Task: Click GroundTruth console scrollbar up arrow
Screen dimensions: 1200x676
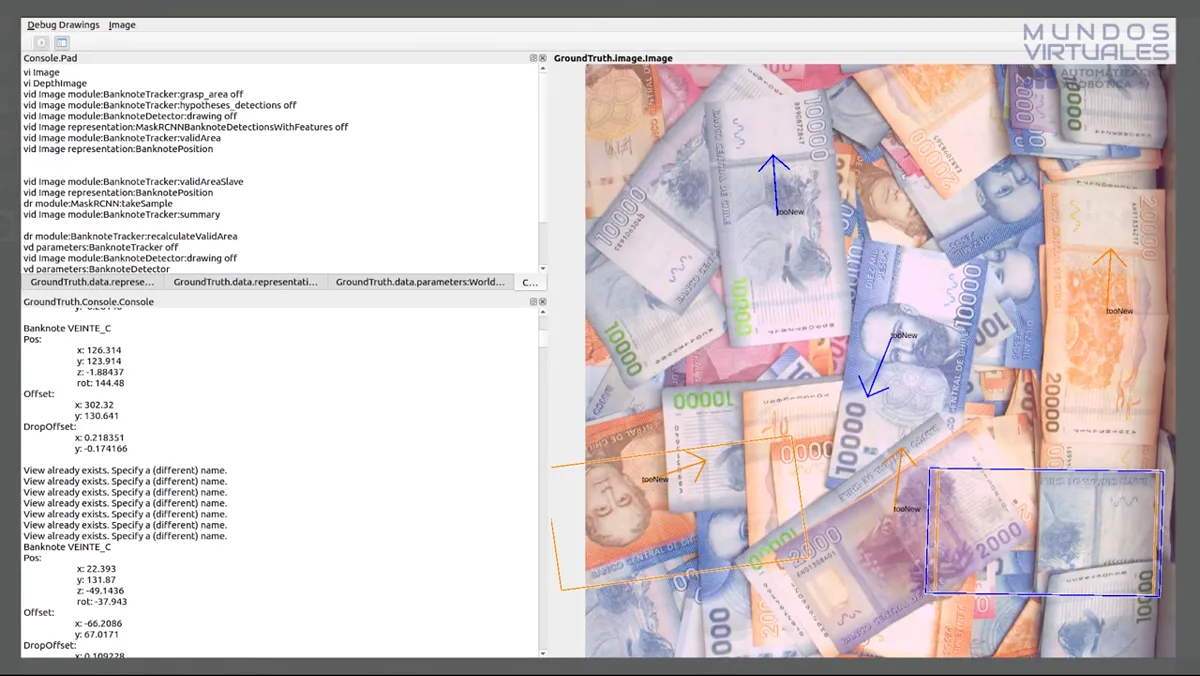Action: point(543,313)
